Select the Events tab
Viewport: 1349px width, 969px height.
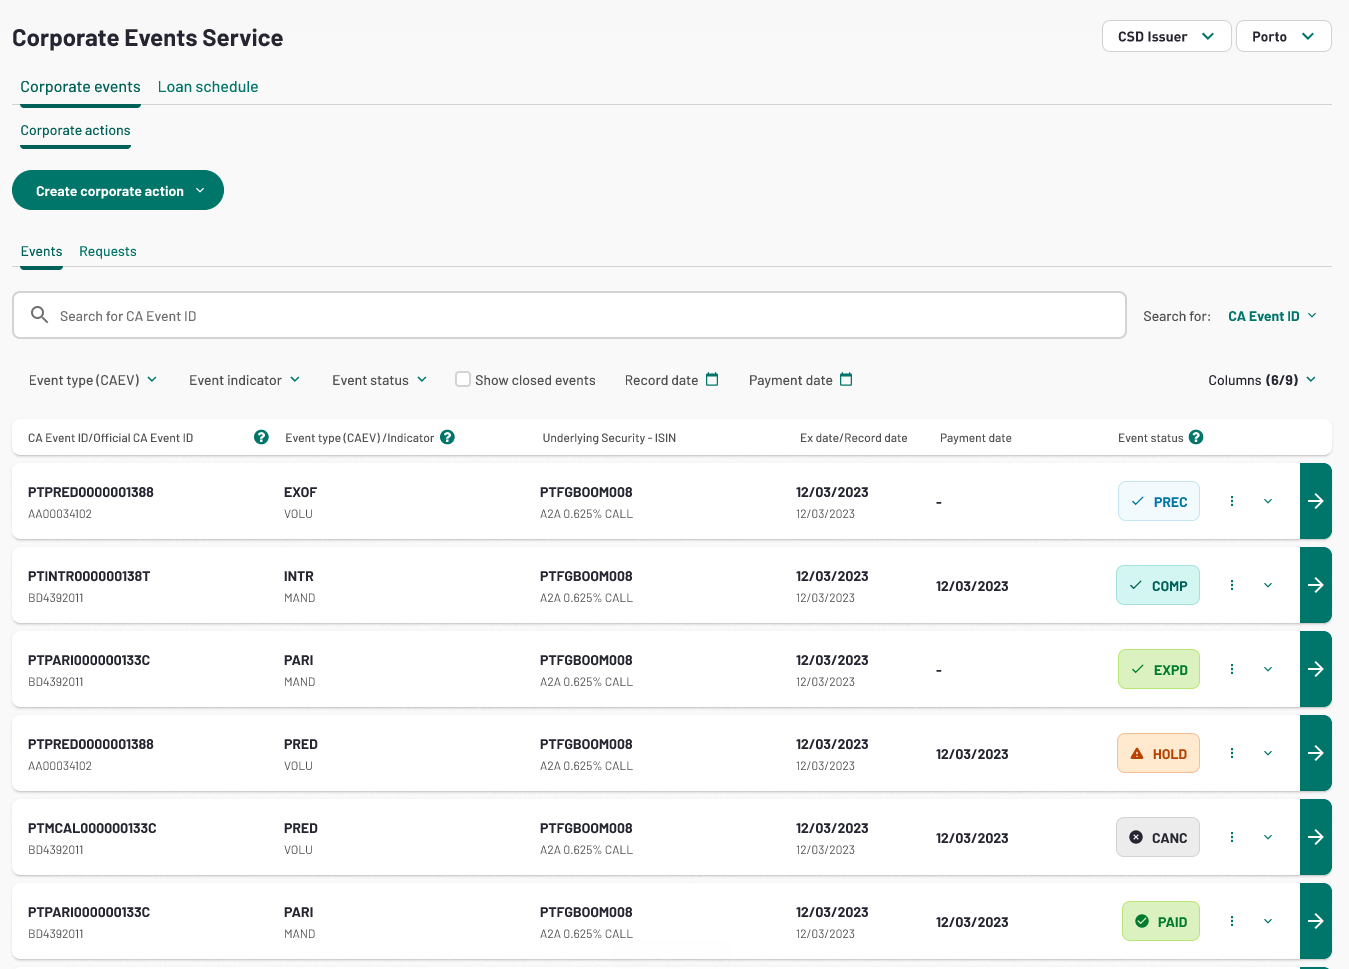[x=41, y=251]
